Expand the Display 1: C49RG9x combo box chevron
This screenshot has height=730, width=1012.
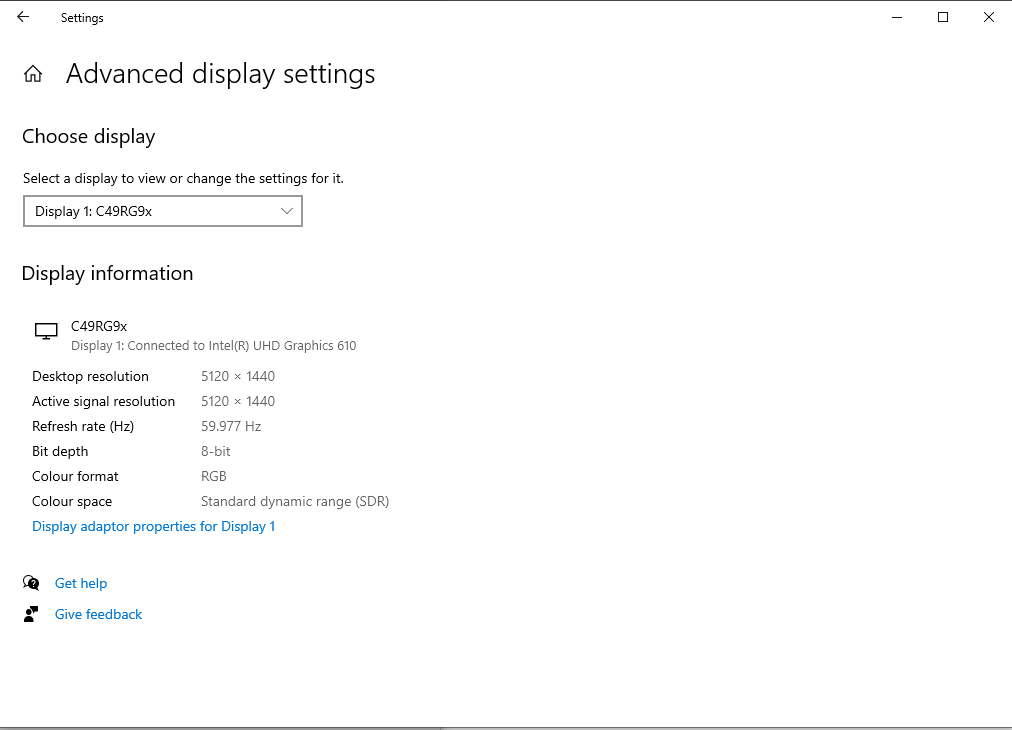coord(287,211)
